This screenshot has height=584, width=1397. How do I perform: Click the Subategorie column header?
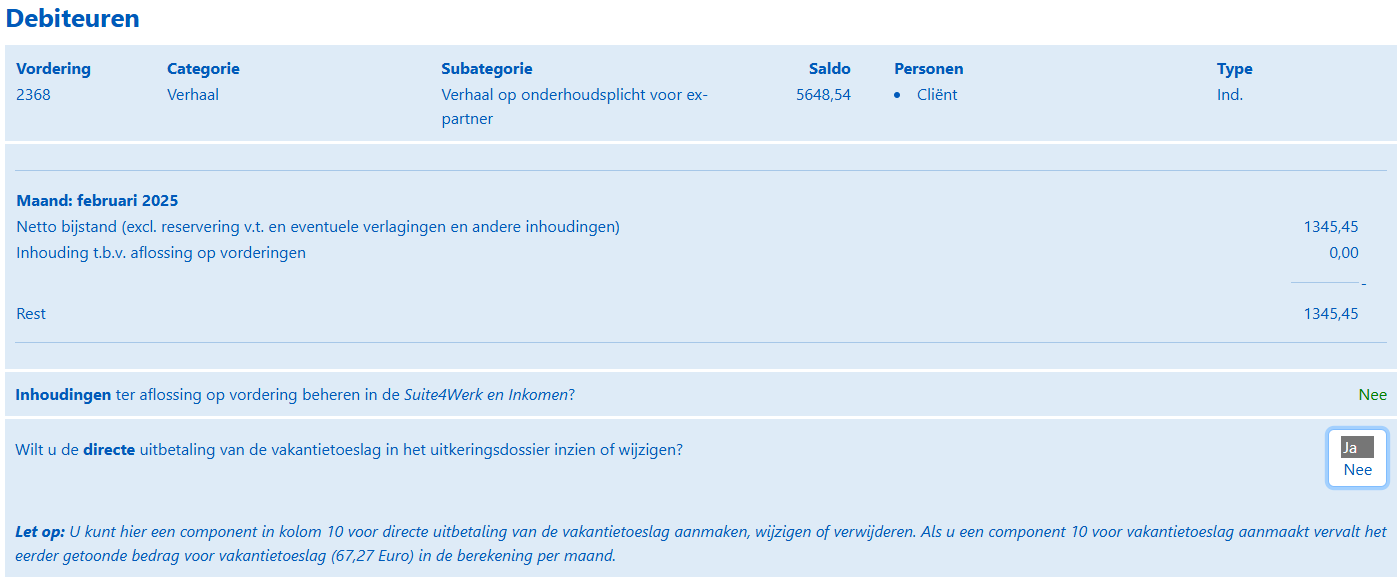click(486, 69)
